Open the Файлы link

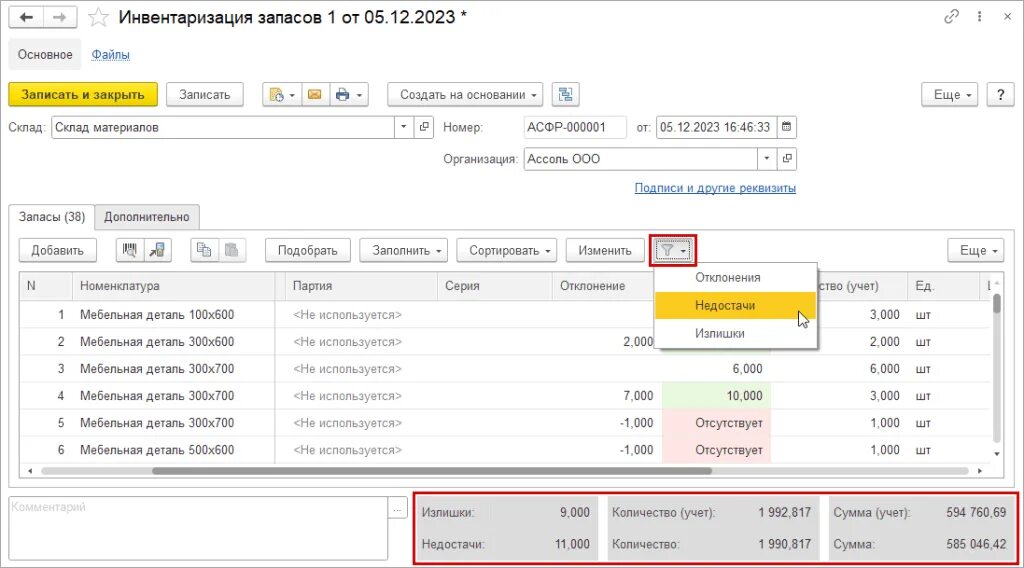pyautogui.click(x=110, y=55)
